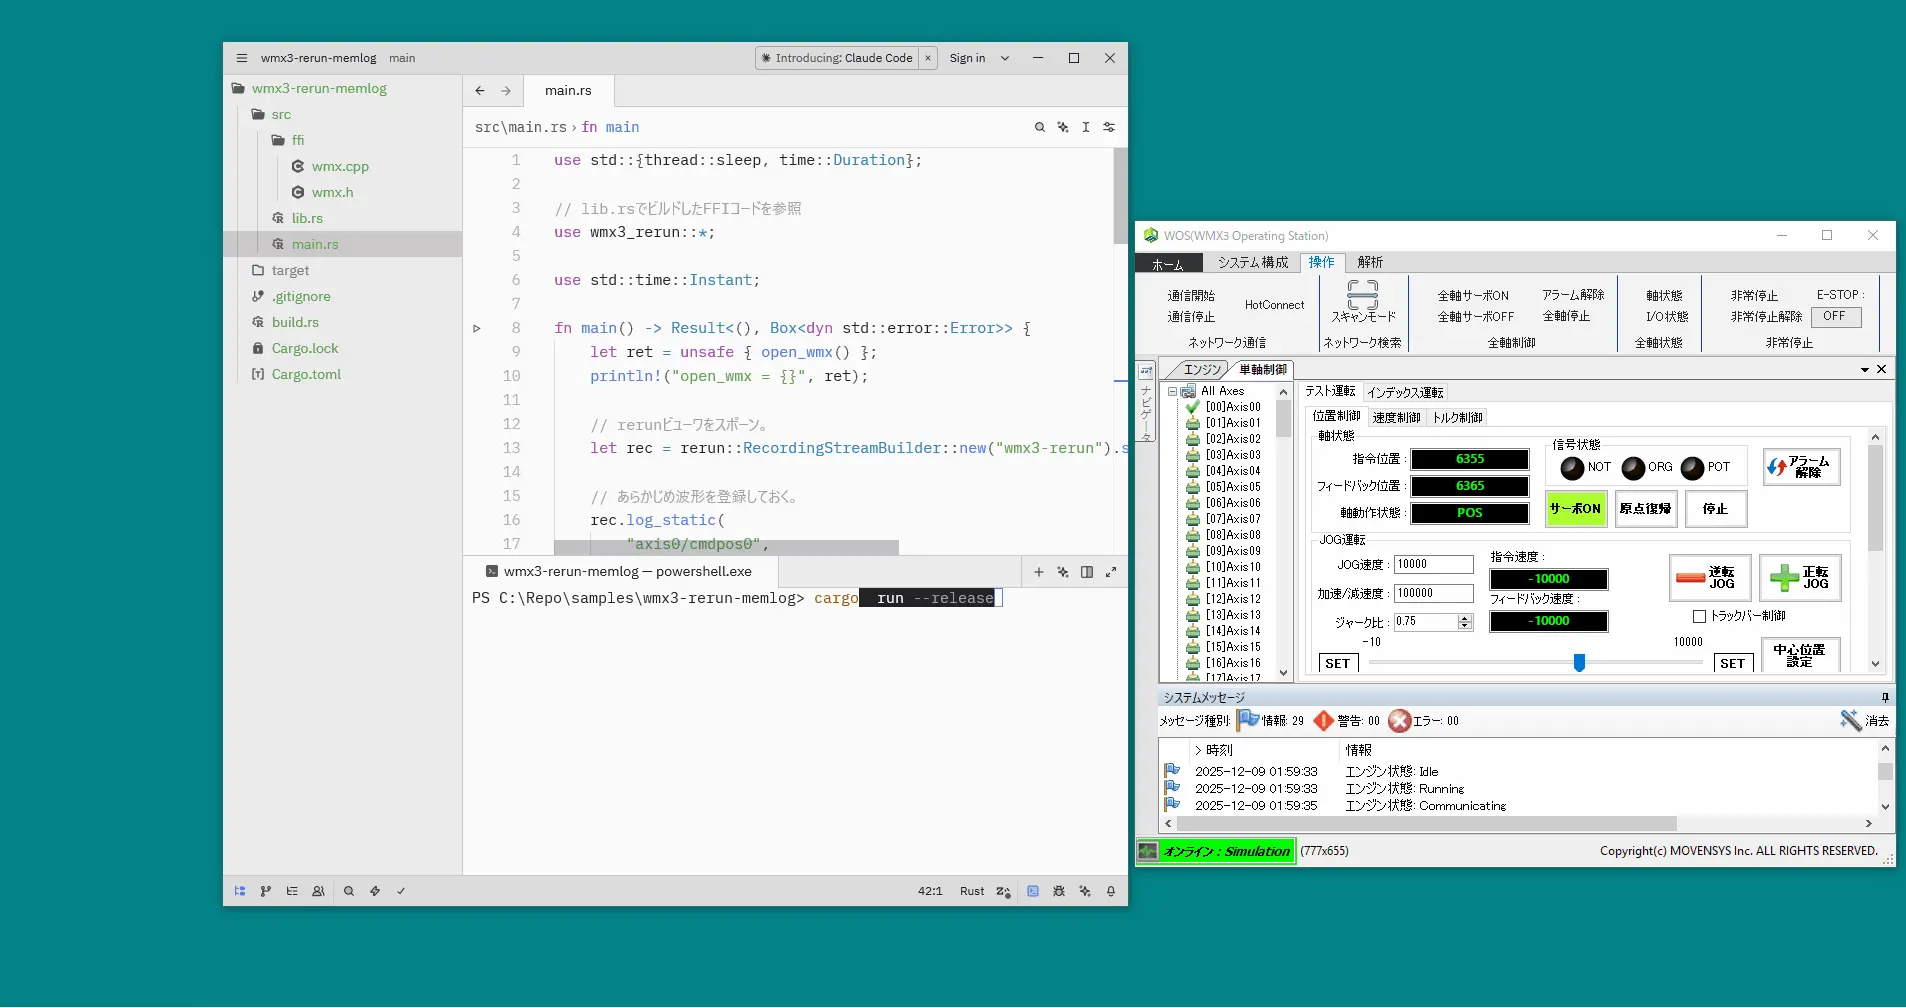This screenshot has height=1008, width=1906.
Task: Maximize the terminal panel with zoom icon
Action: click(x=1111, y=572)
